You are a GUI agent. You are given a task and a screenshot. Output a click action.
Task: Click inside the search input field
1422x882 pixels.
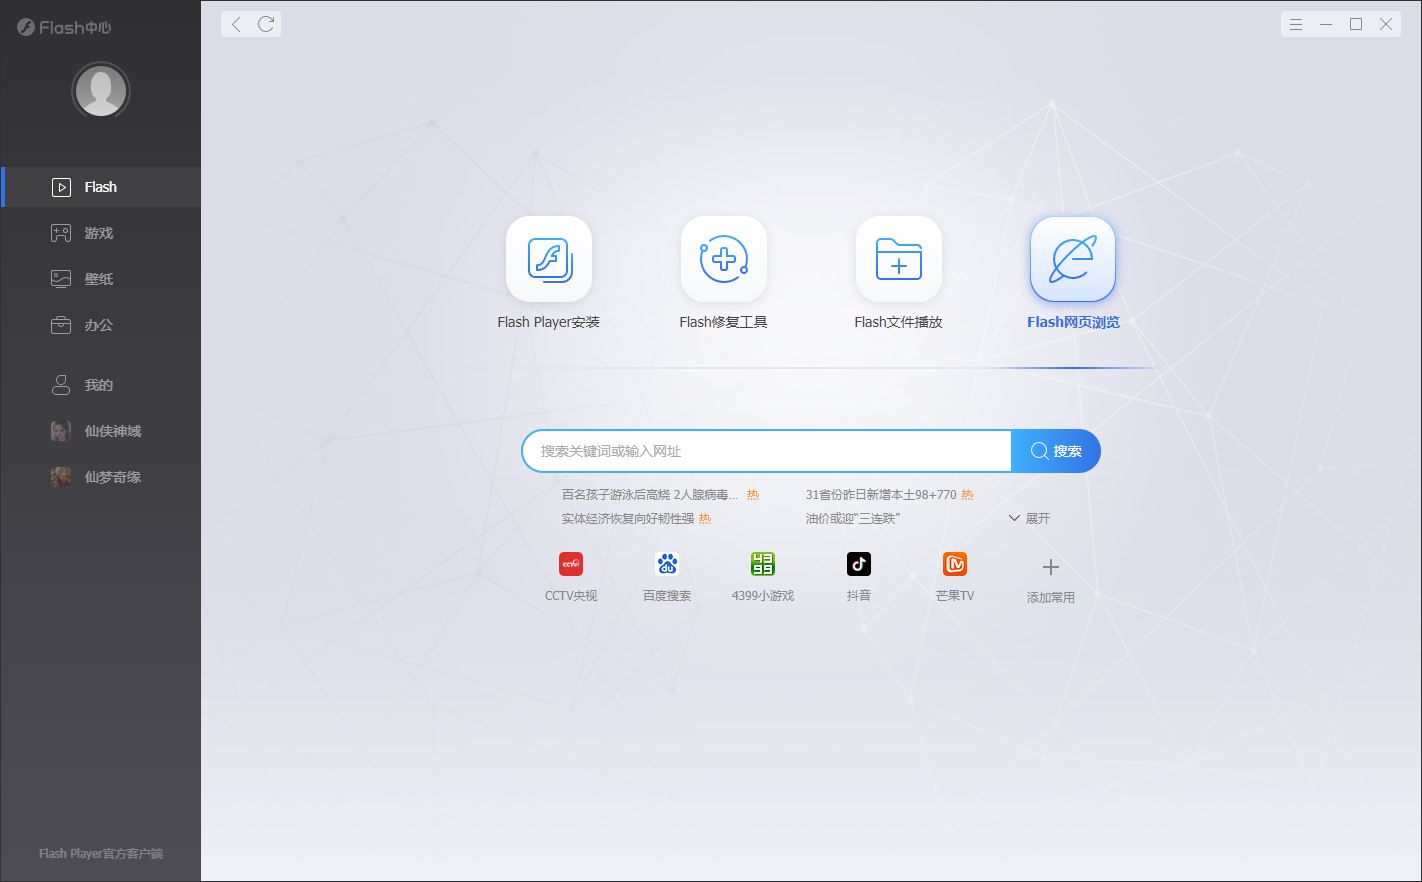(765, 451)
